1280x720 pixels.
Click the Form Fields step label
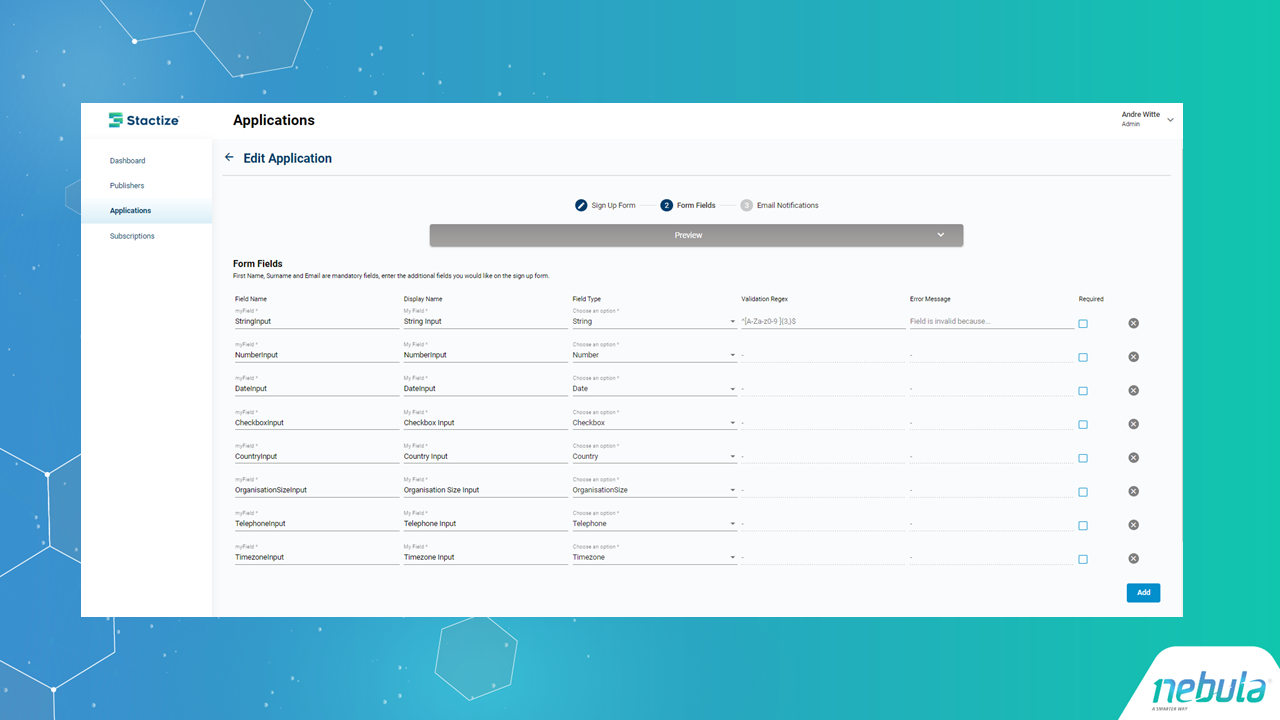point(696,205)
